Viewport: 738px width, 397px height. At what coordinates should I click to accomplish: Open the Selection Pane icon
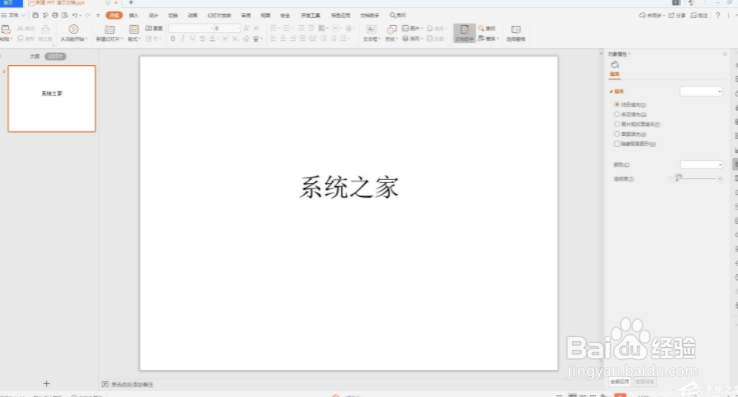click(516, 30)
